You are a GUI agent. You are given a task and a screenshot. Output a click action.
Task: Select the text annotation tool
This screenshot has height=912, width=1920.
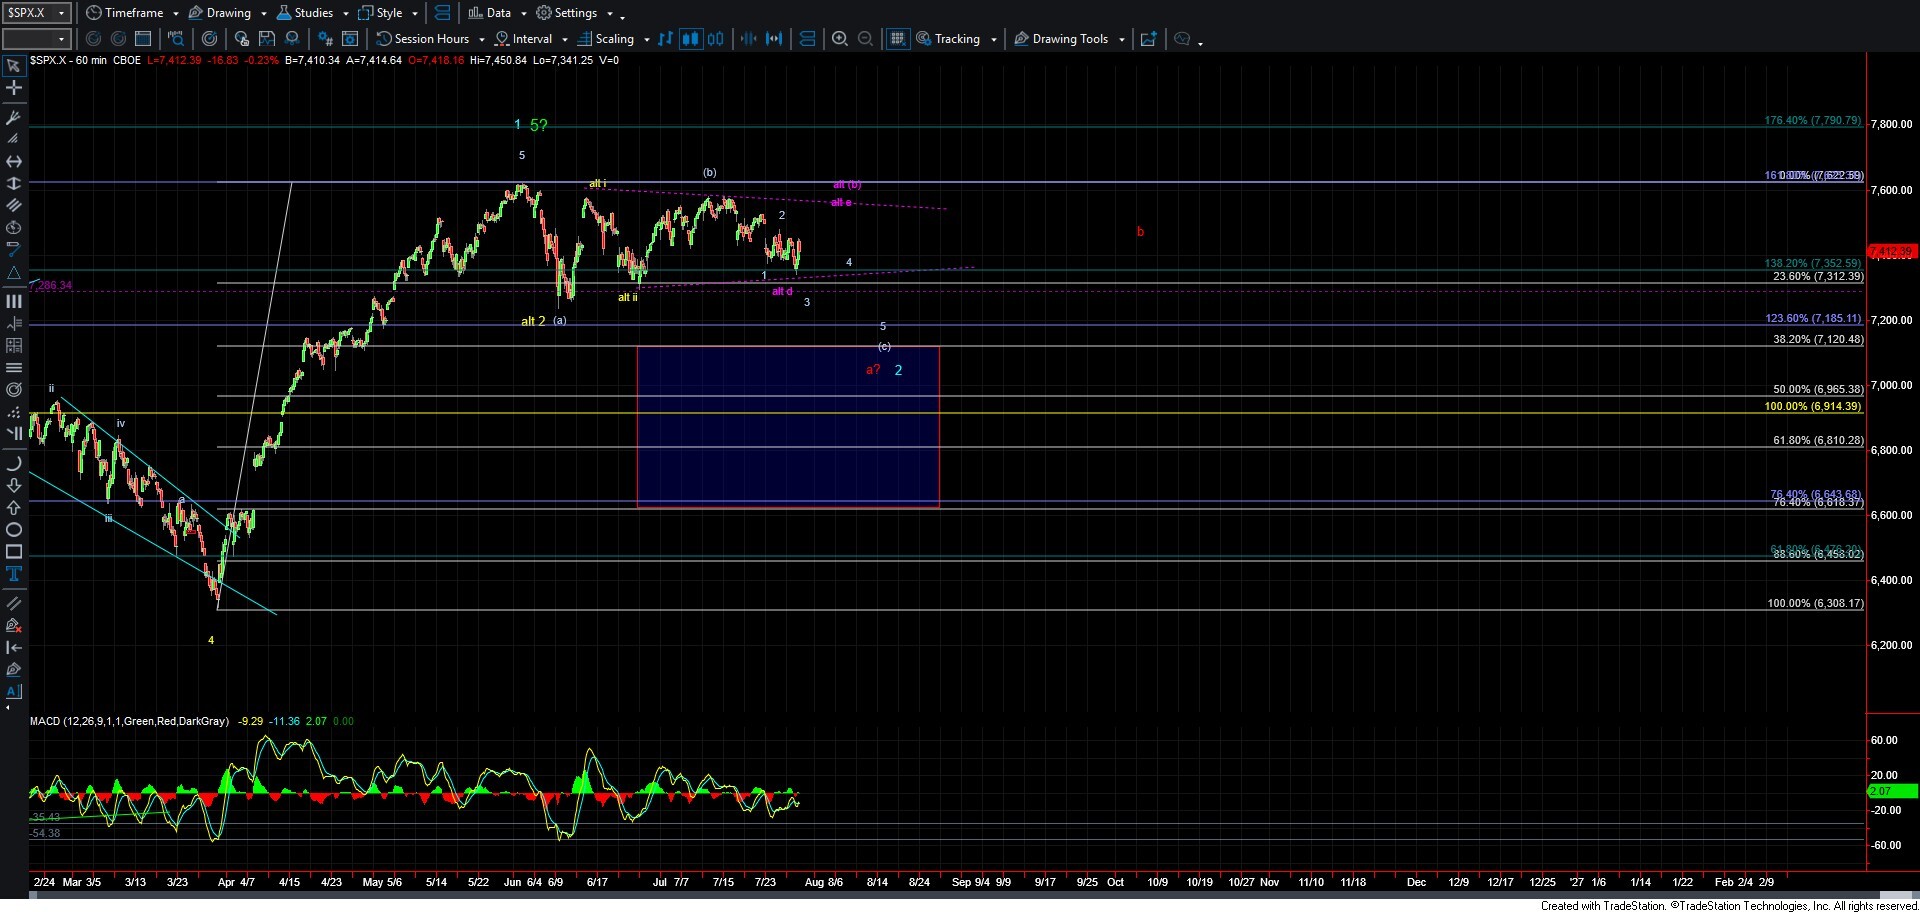(14, 574)
